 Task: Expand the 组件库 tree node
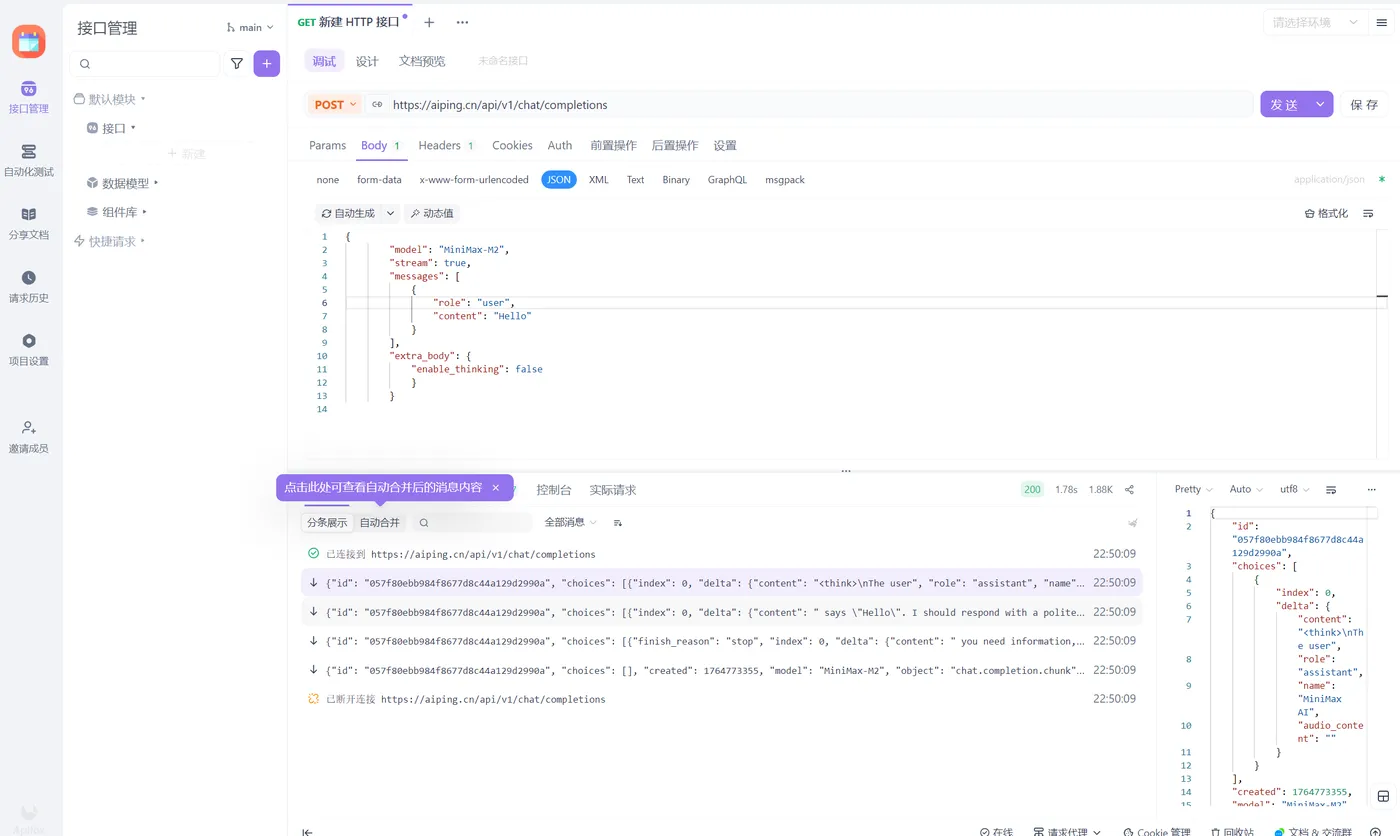point(144,212)
